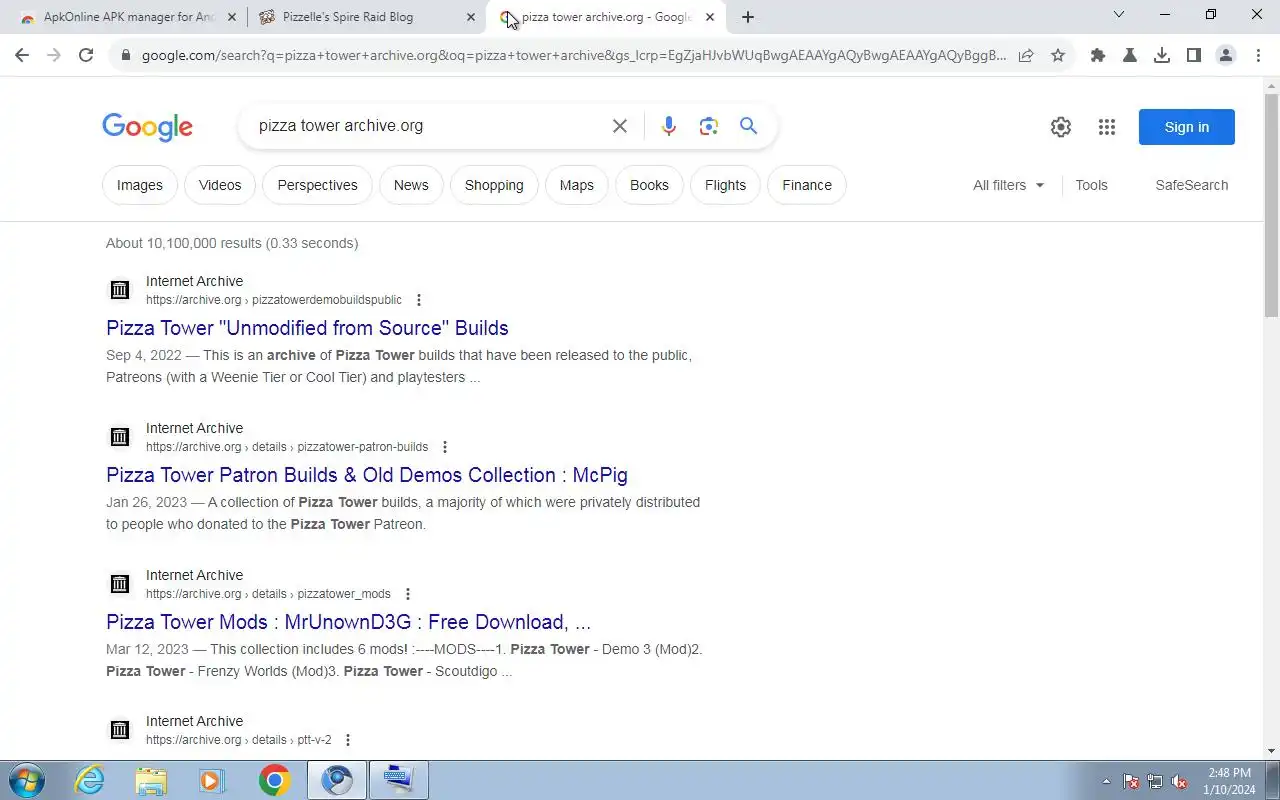Open Chrome from the taskbar
Image resolution: width=1280 pixels, height=800 pixels.
pos(274,780)
